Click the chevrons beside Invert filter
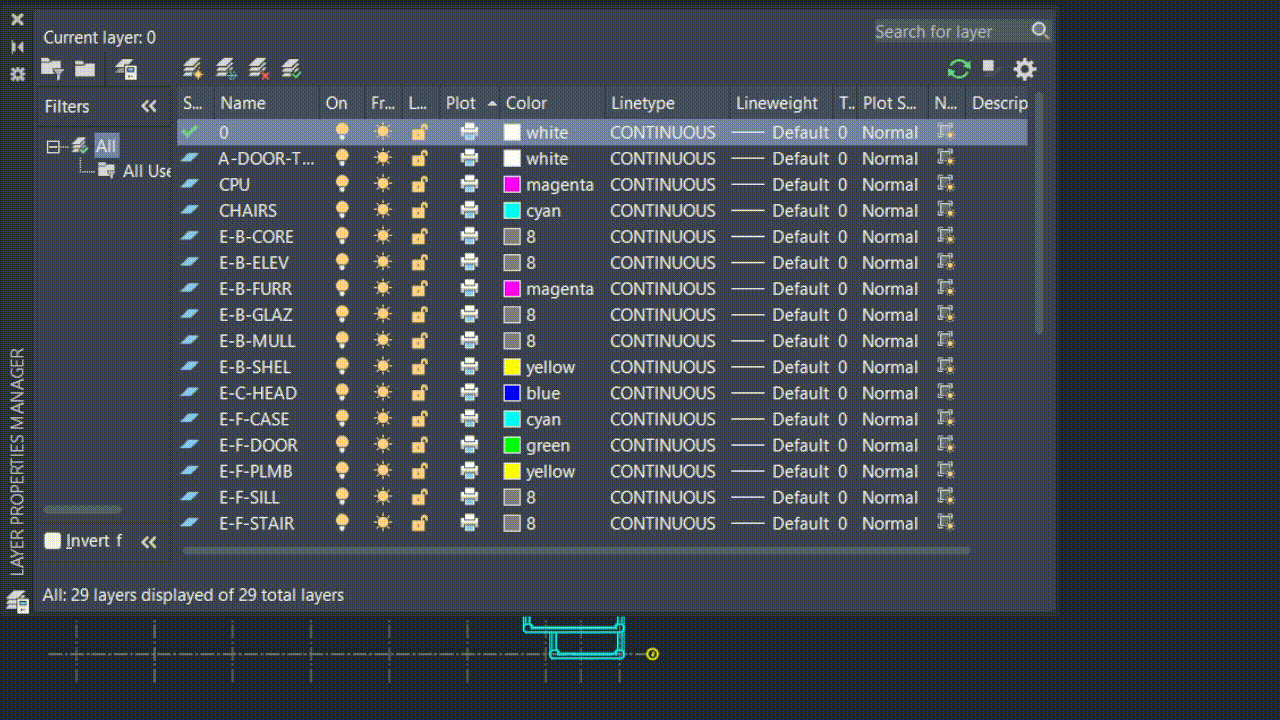The image size is (1280, 720). click(149, 542)
